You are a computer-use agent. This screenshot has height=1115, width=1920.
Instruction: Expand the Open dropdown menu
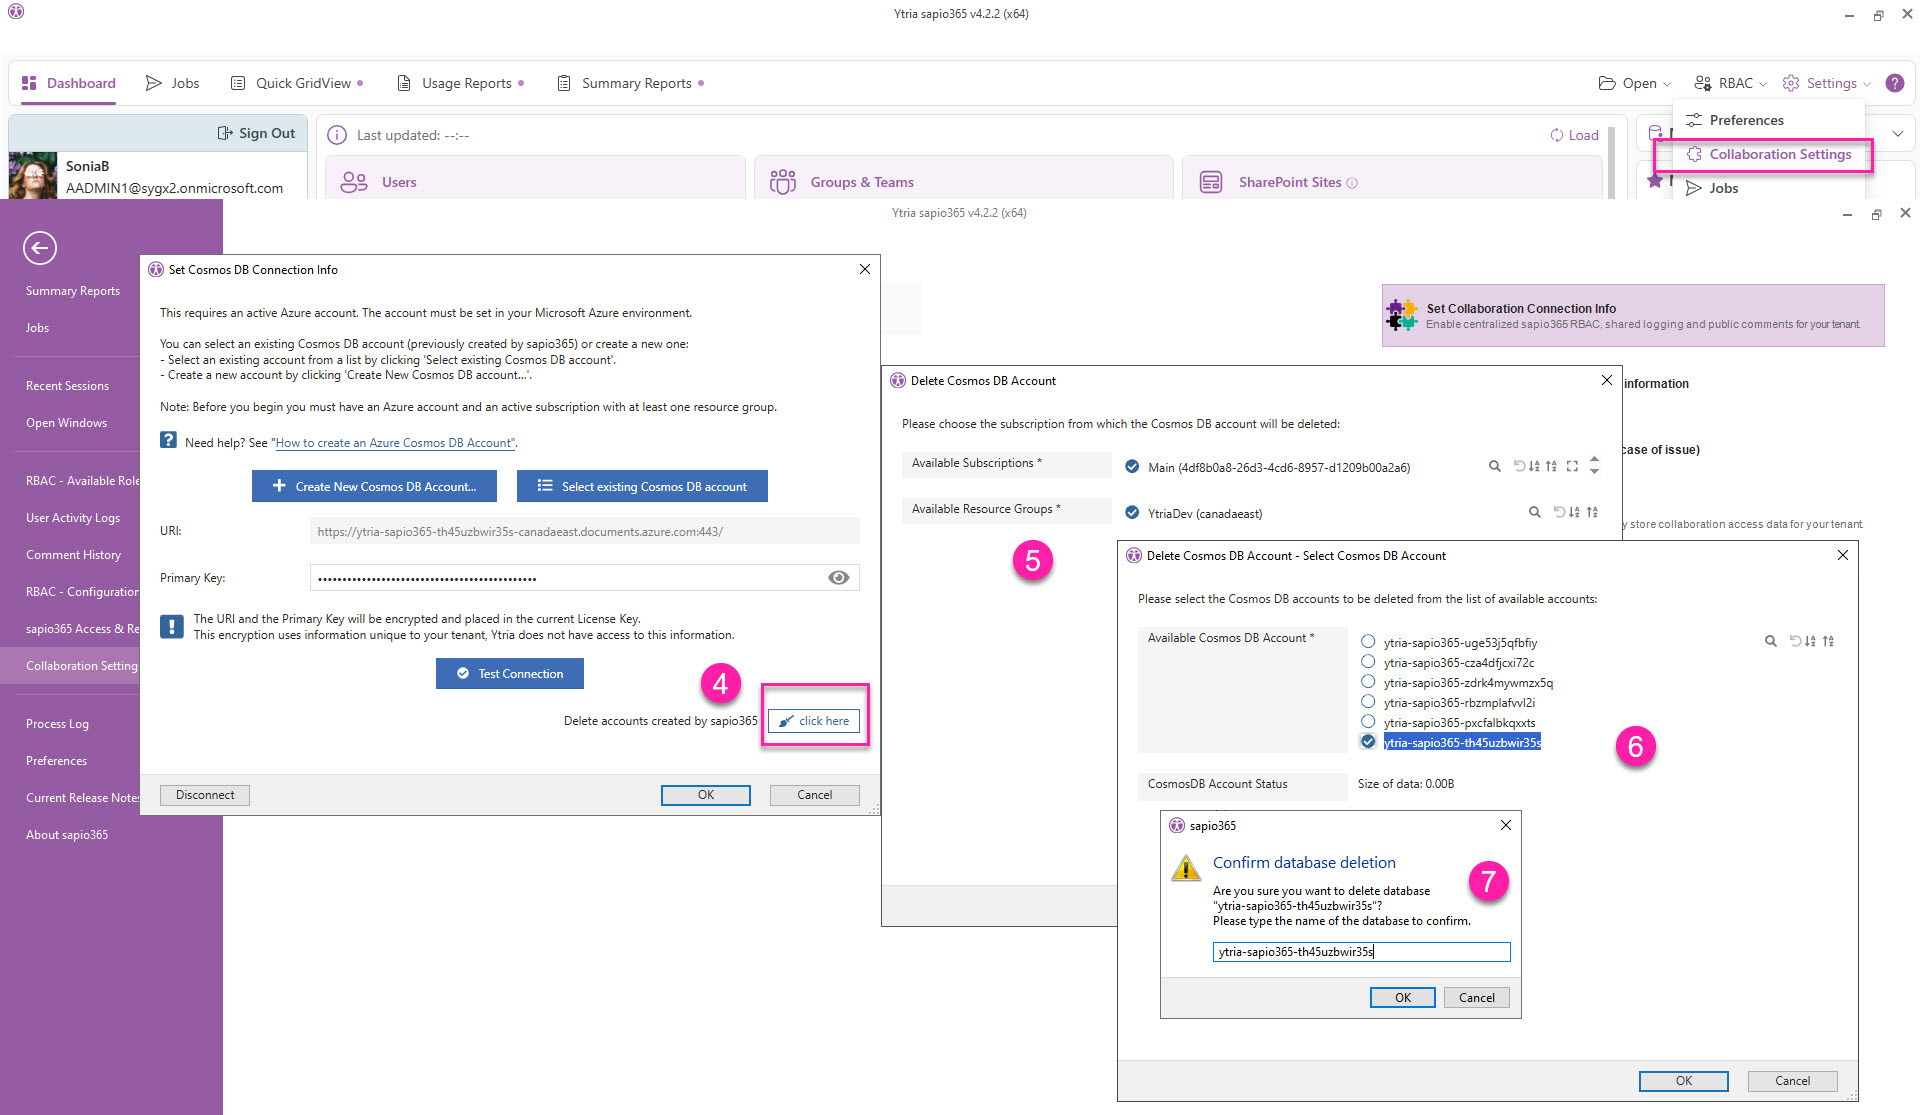(1634, 83)
